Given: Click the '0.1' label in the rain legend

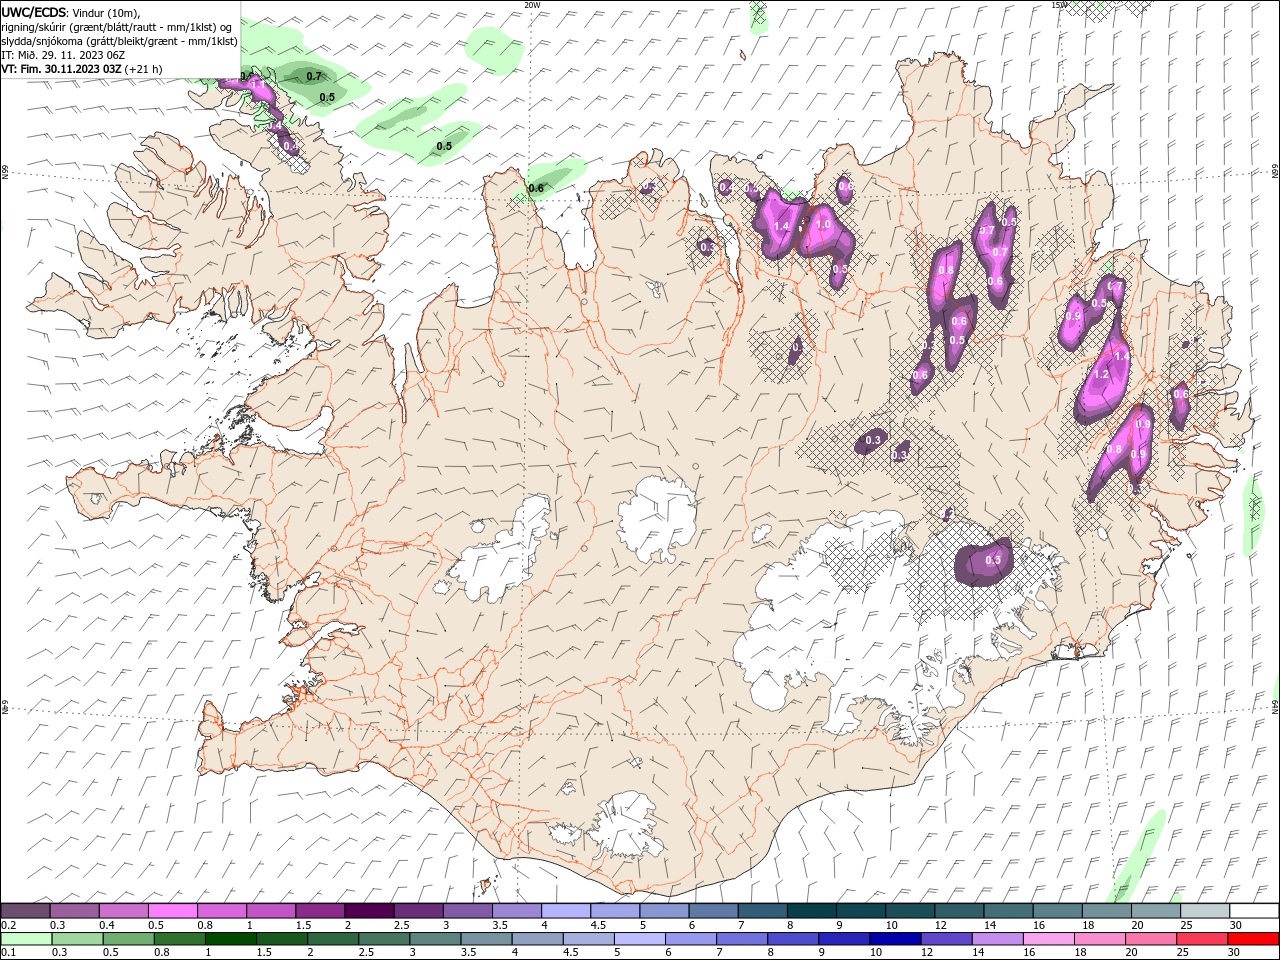Looking at the screenshot, I should 7,953.
